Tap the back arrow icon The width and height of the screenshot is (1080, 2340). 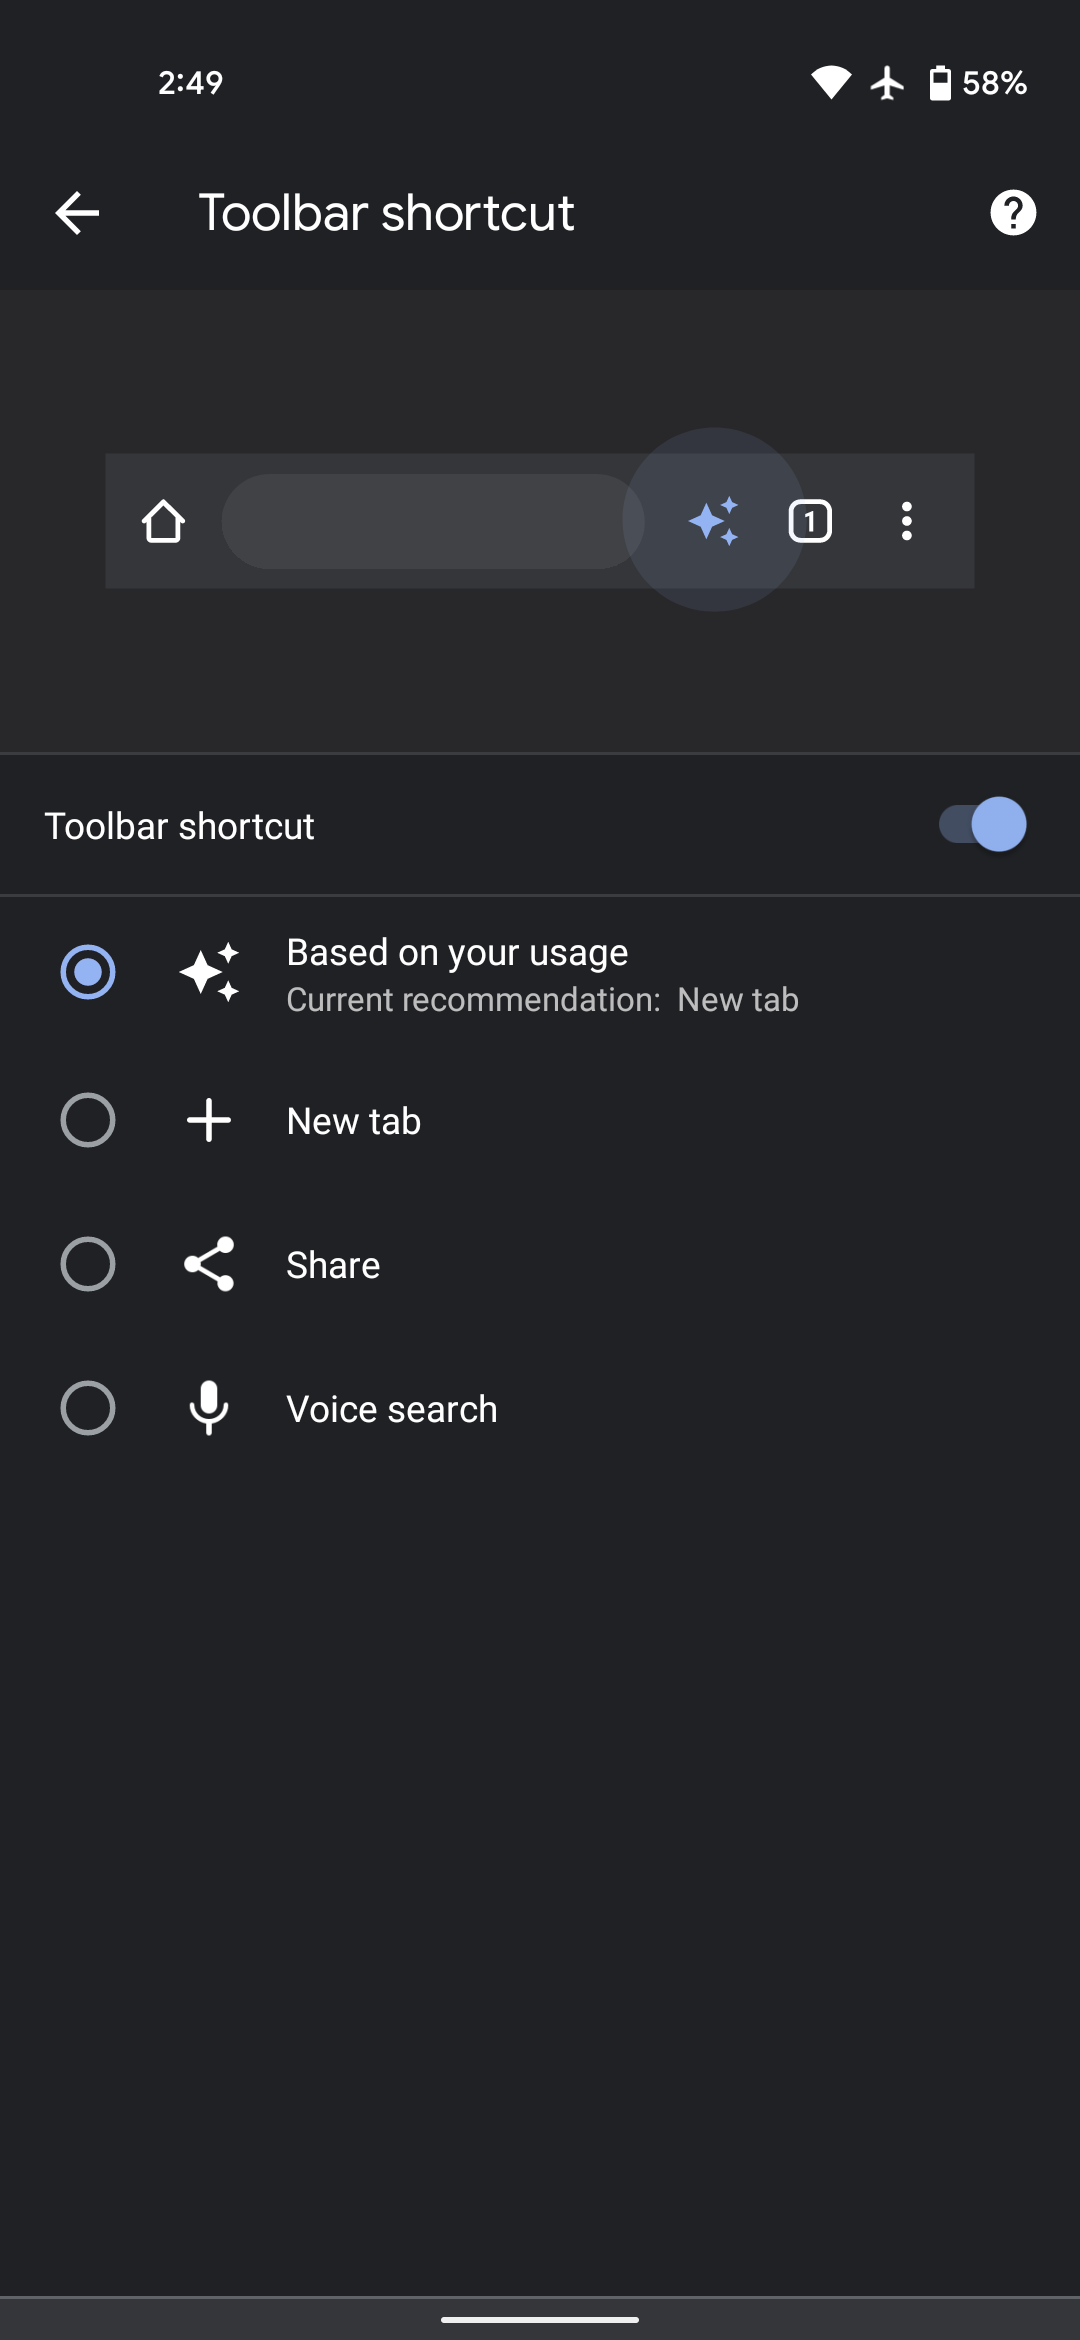coord(77,213)
